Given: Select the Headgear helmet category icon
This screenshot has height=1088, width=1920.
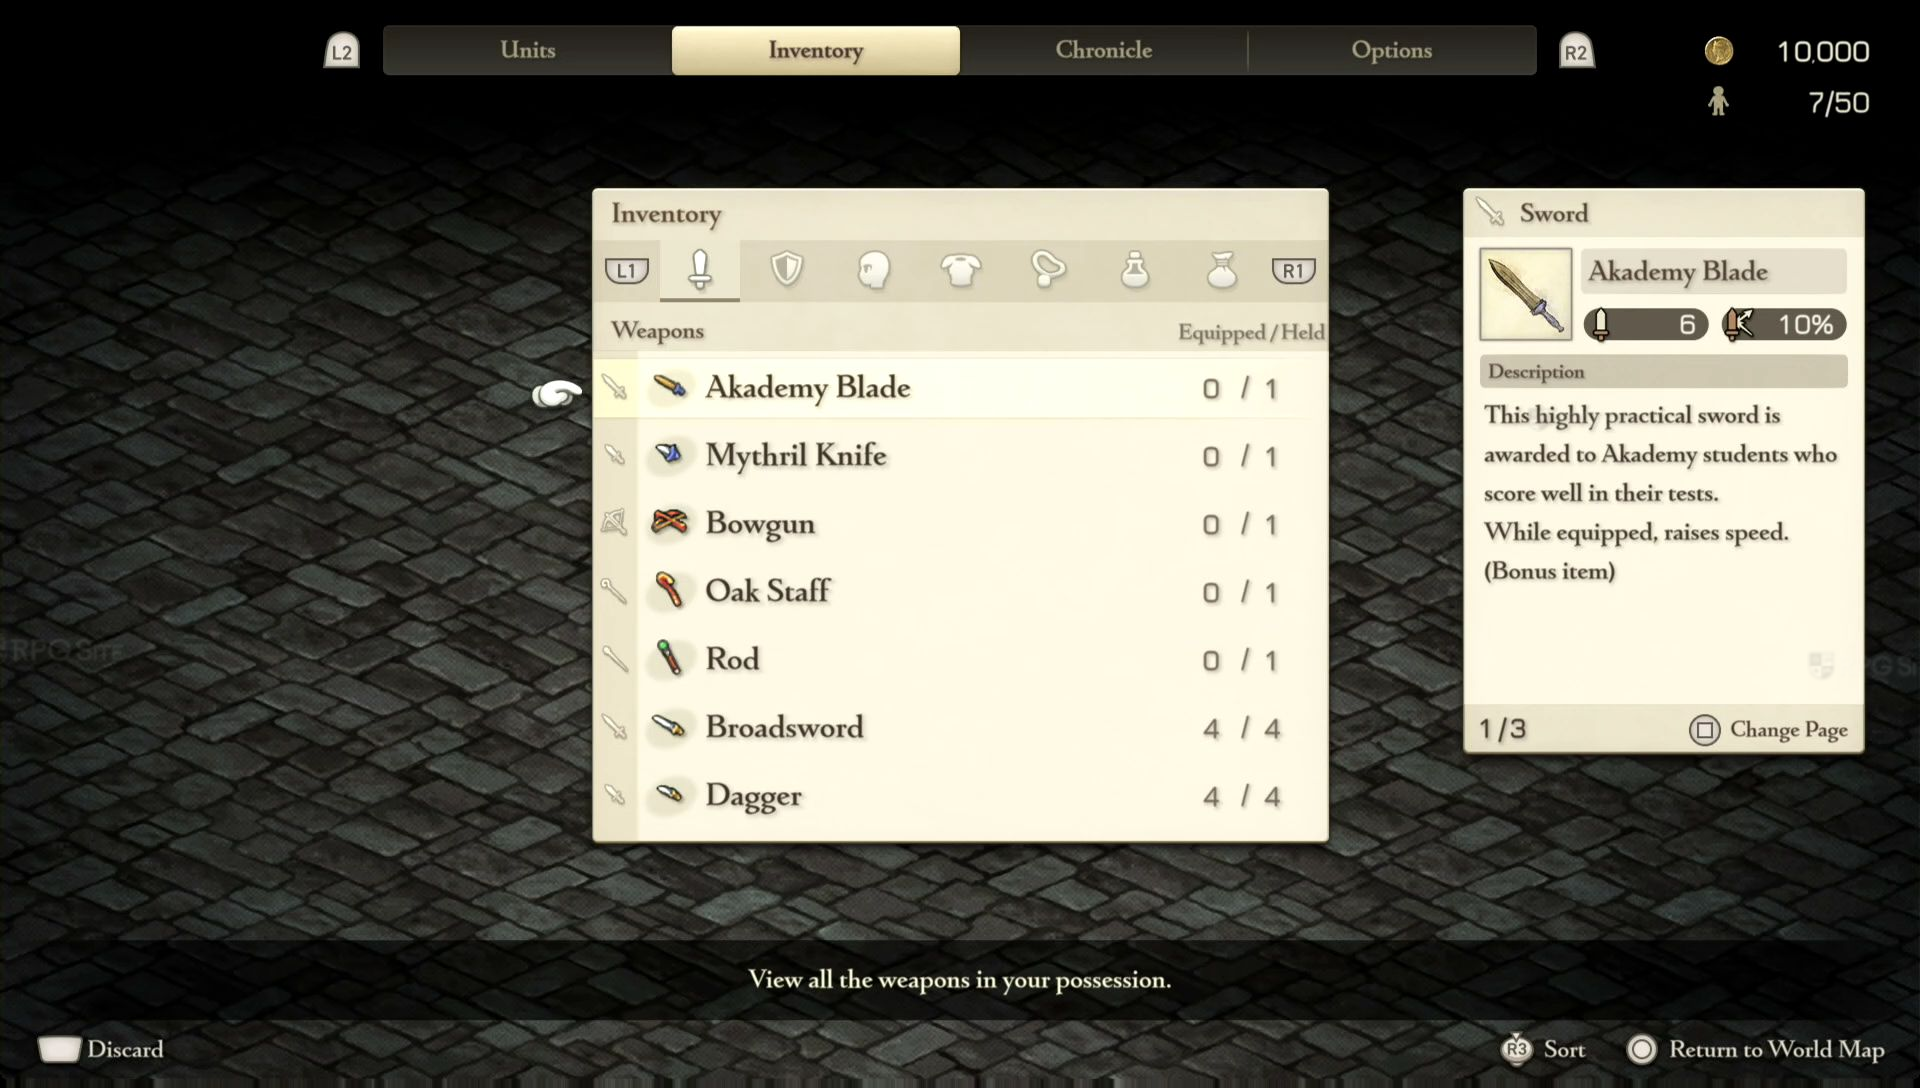Looking at the screenshot, I should click(x=874, y=269).
